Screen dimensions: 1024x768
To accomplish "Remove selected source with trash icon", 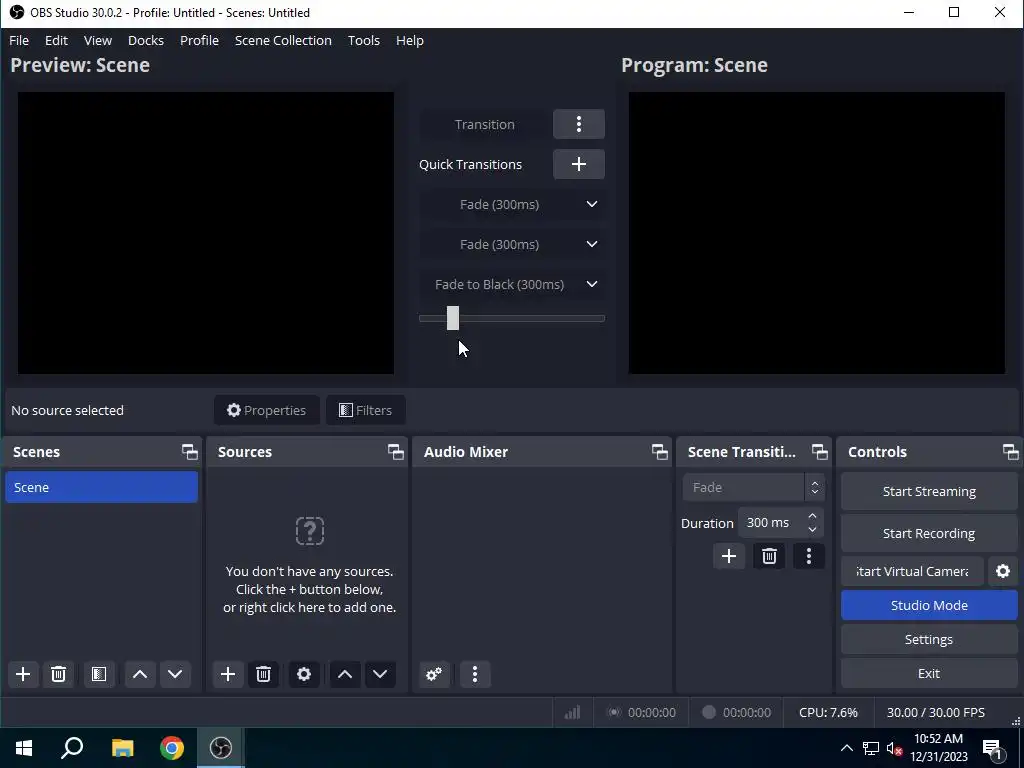I will pos(263,674).
